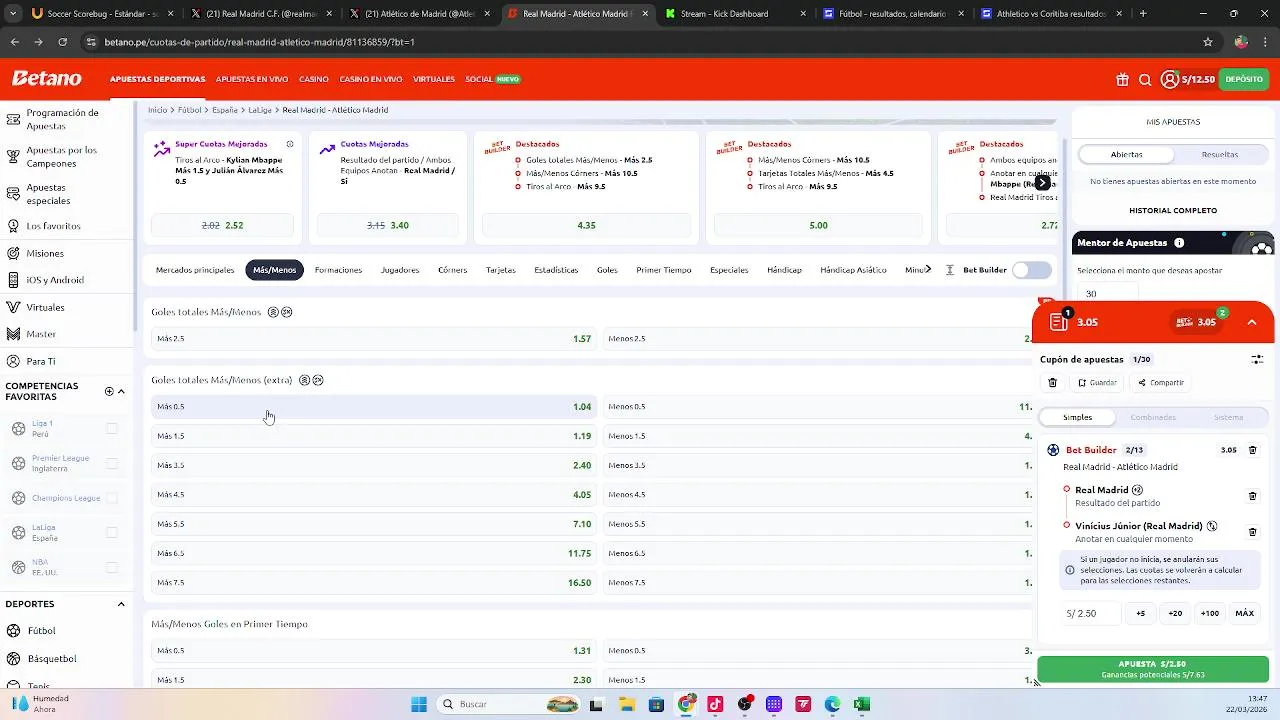Screen dimensions: 1280x720
Task: Select the Córners market tab
Action: coord(452,270)
